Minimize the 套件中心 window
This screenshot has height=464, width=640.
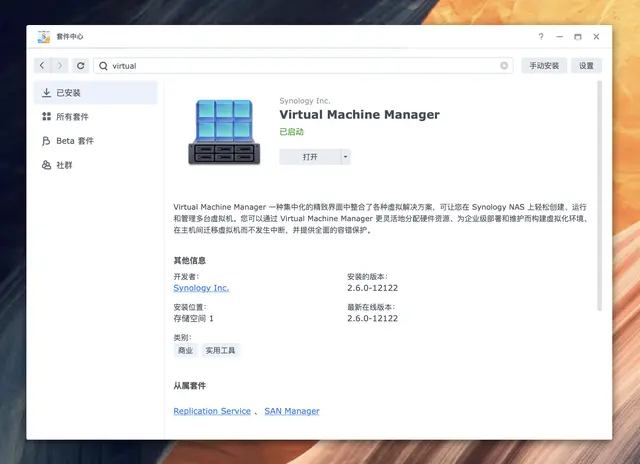[x=560, y=37]
